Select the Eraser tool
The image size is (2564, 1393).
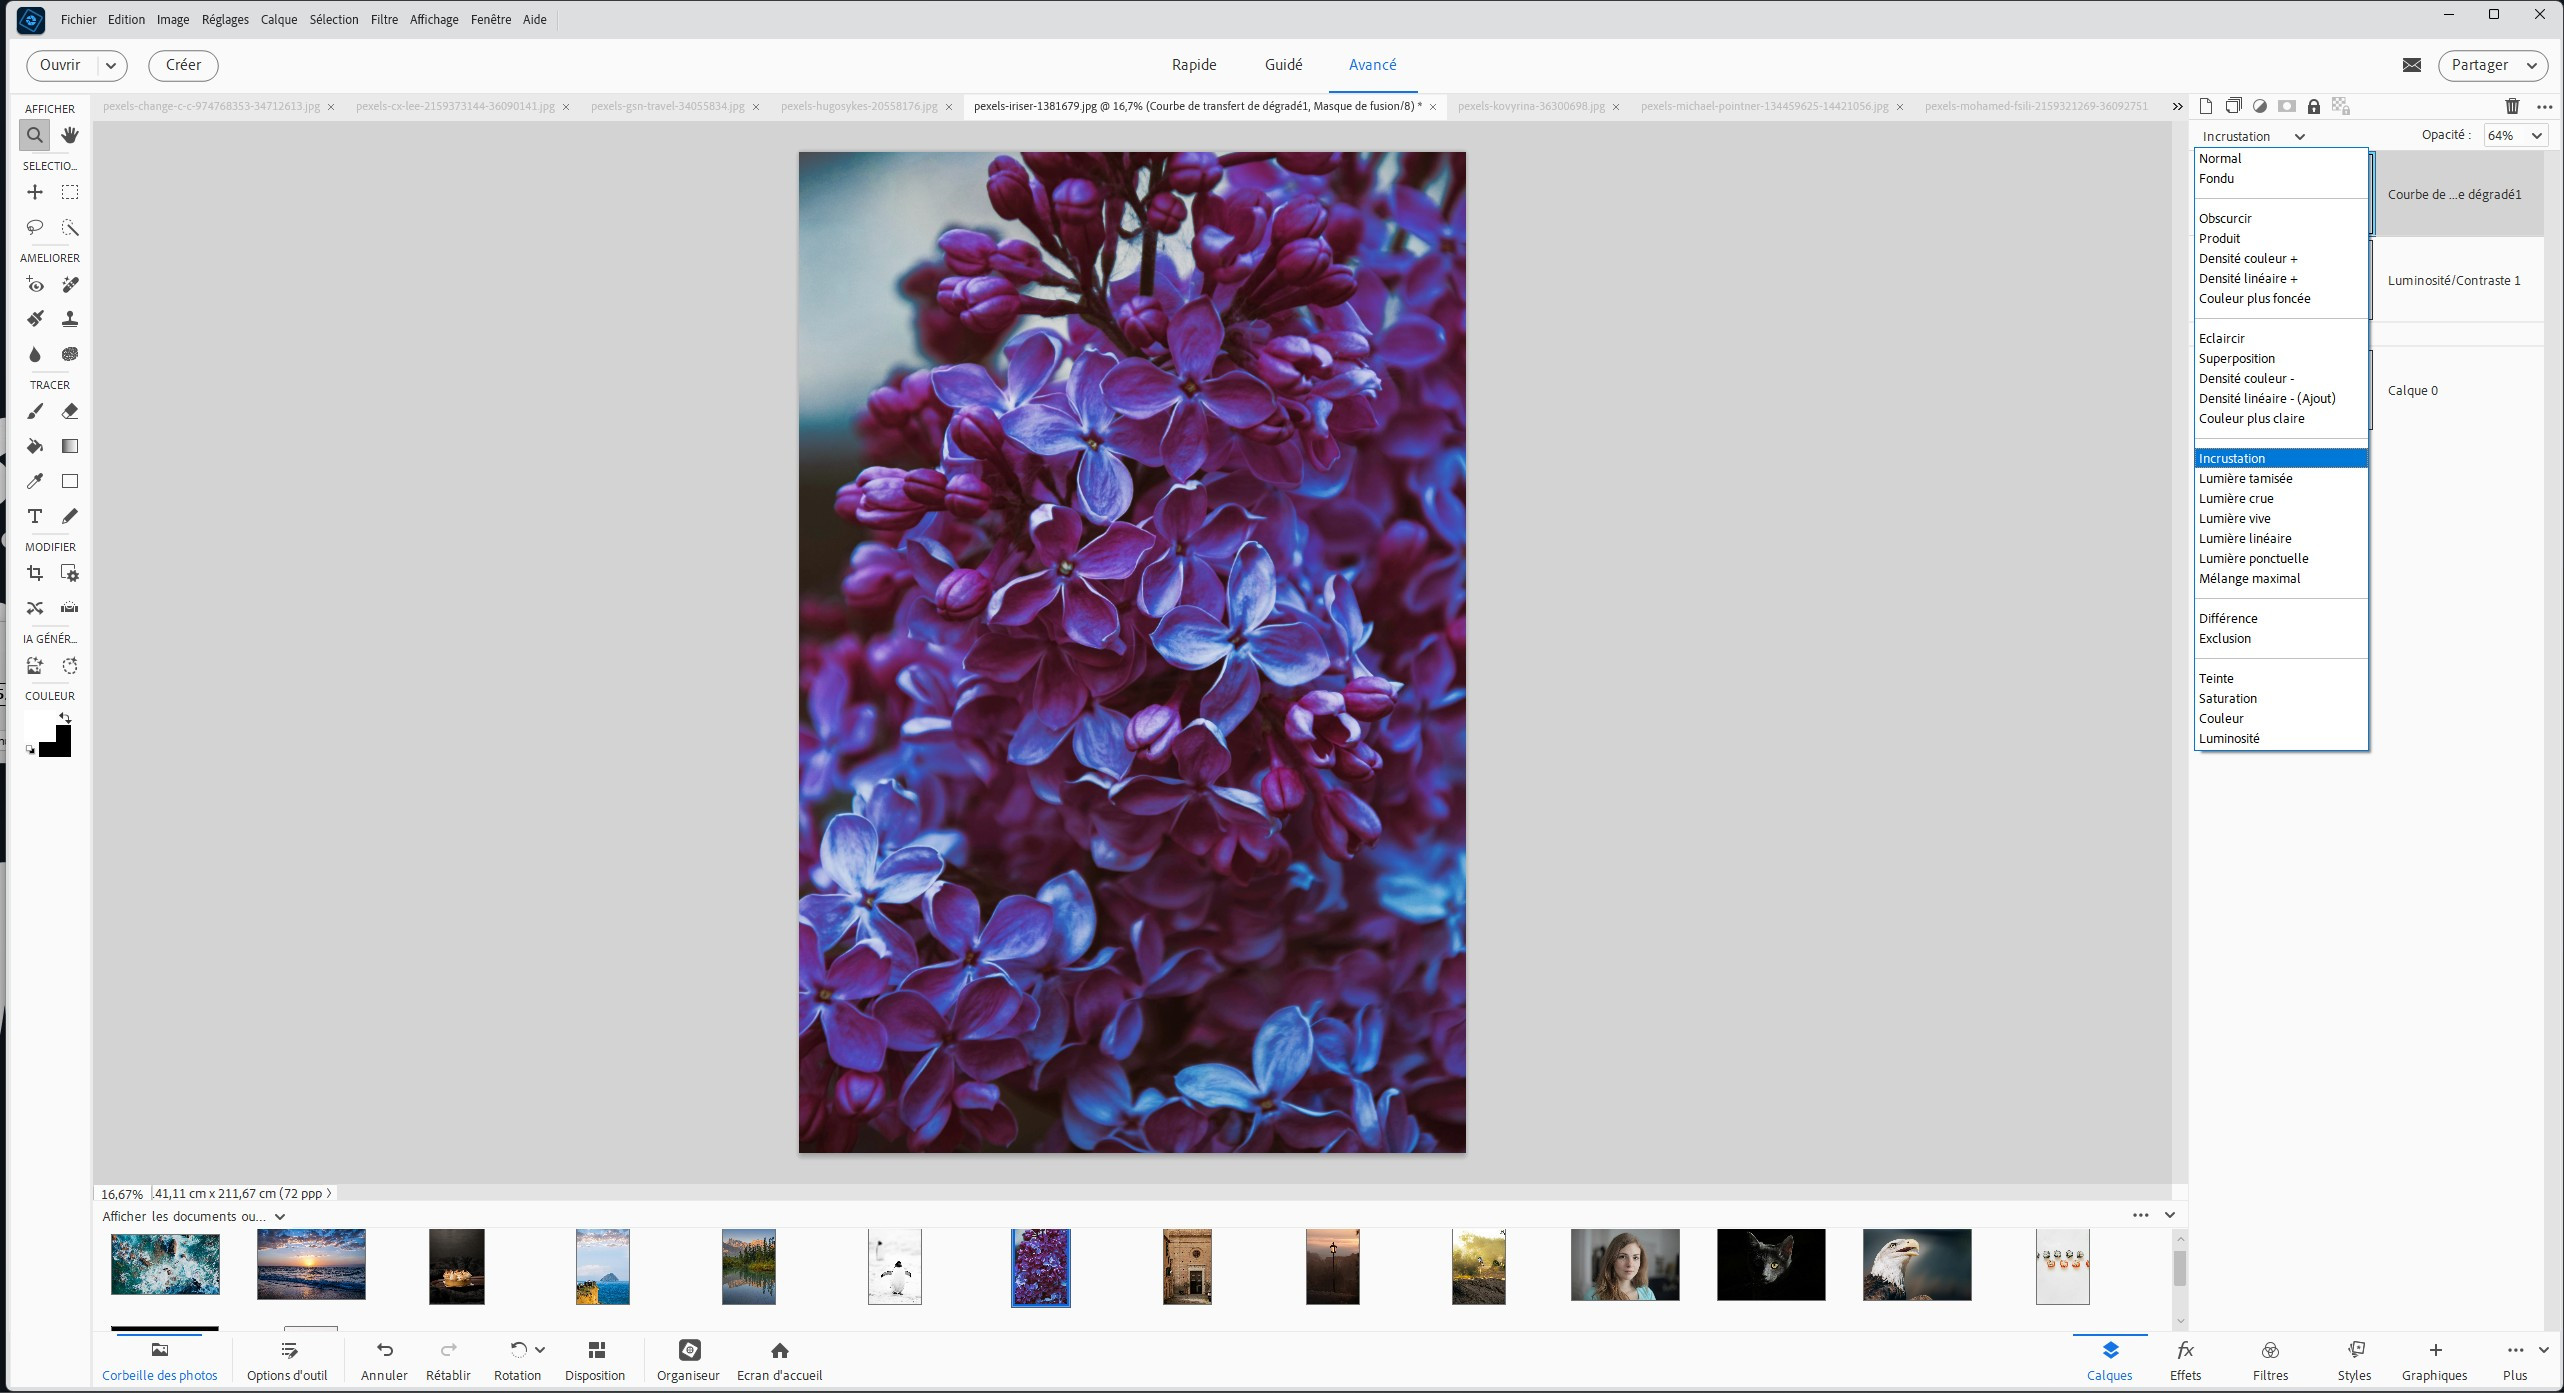click(x=69, y=411)
